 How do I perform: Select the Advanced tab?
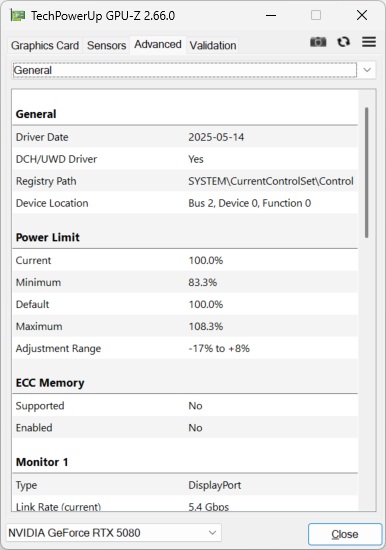[x=158, y=45]
